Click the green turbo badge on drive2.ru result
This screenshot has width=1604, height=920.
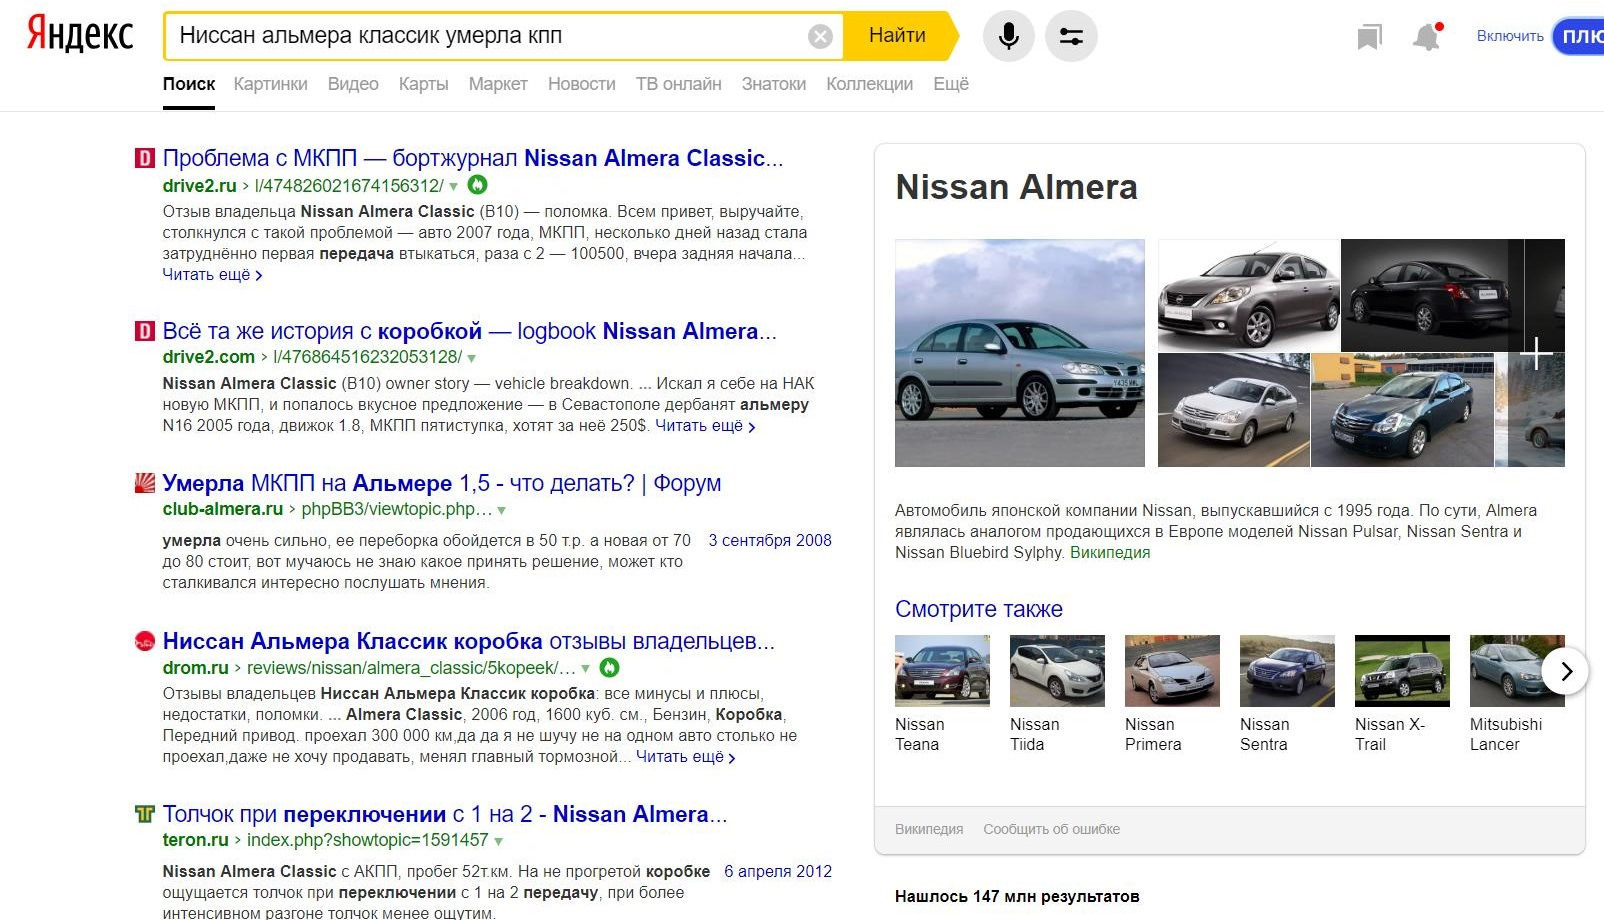tap(478, 185)
